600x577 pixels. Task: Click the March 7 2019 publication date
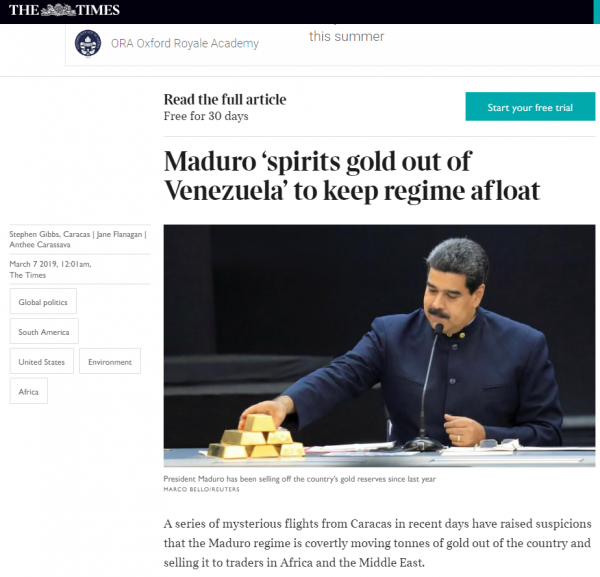33,264
